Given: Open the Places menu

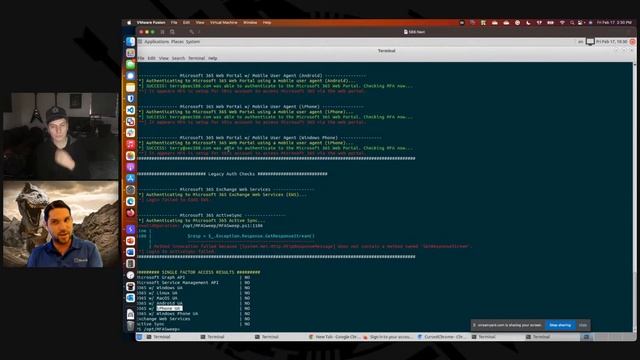Looking at the screenshot, I should click(177, 42).
